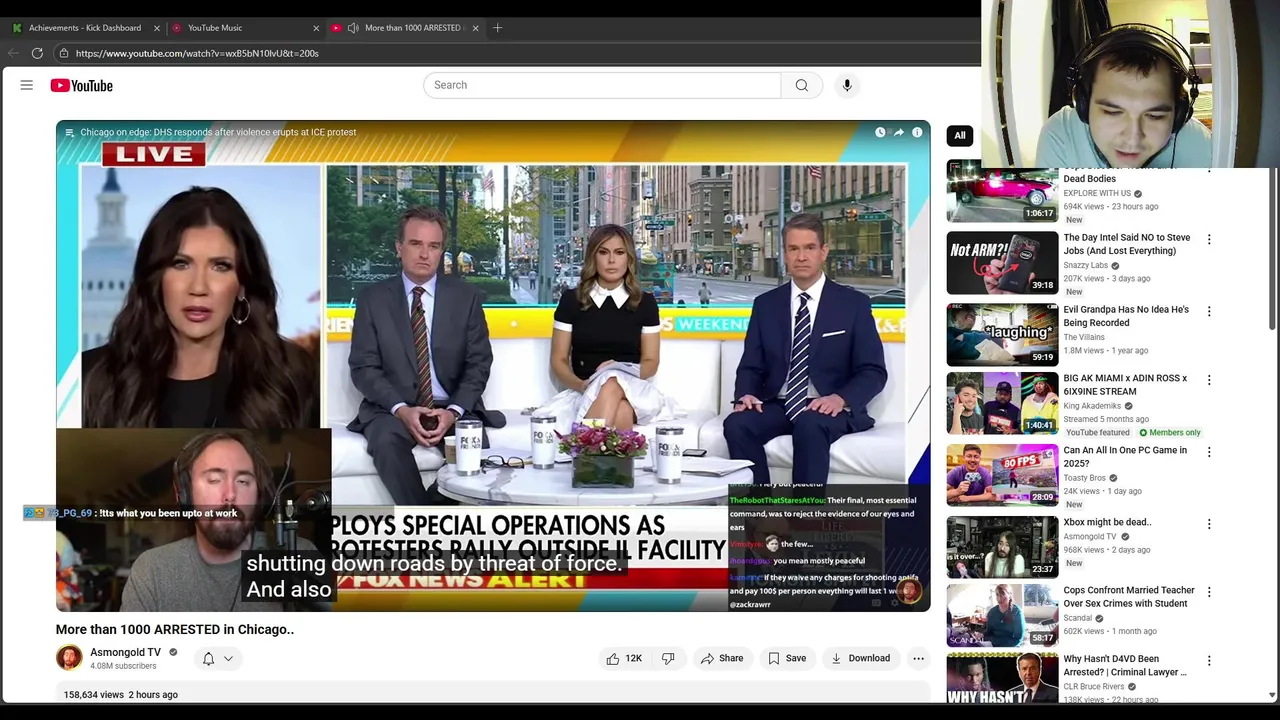Click King Akademiks channel name
The height and width of the screenshot is (720, 1280).
[1091, 406]
